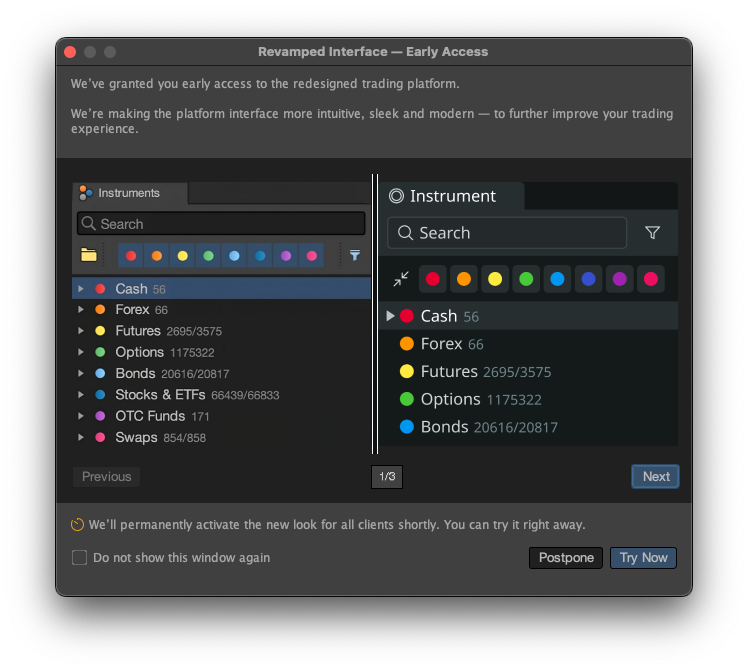
Task: Expand Cash group arrow in new panel
Action: click(390, 316)
